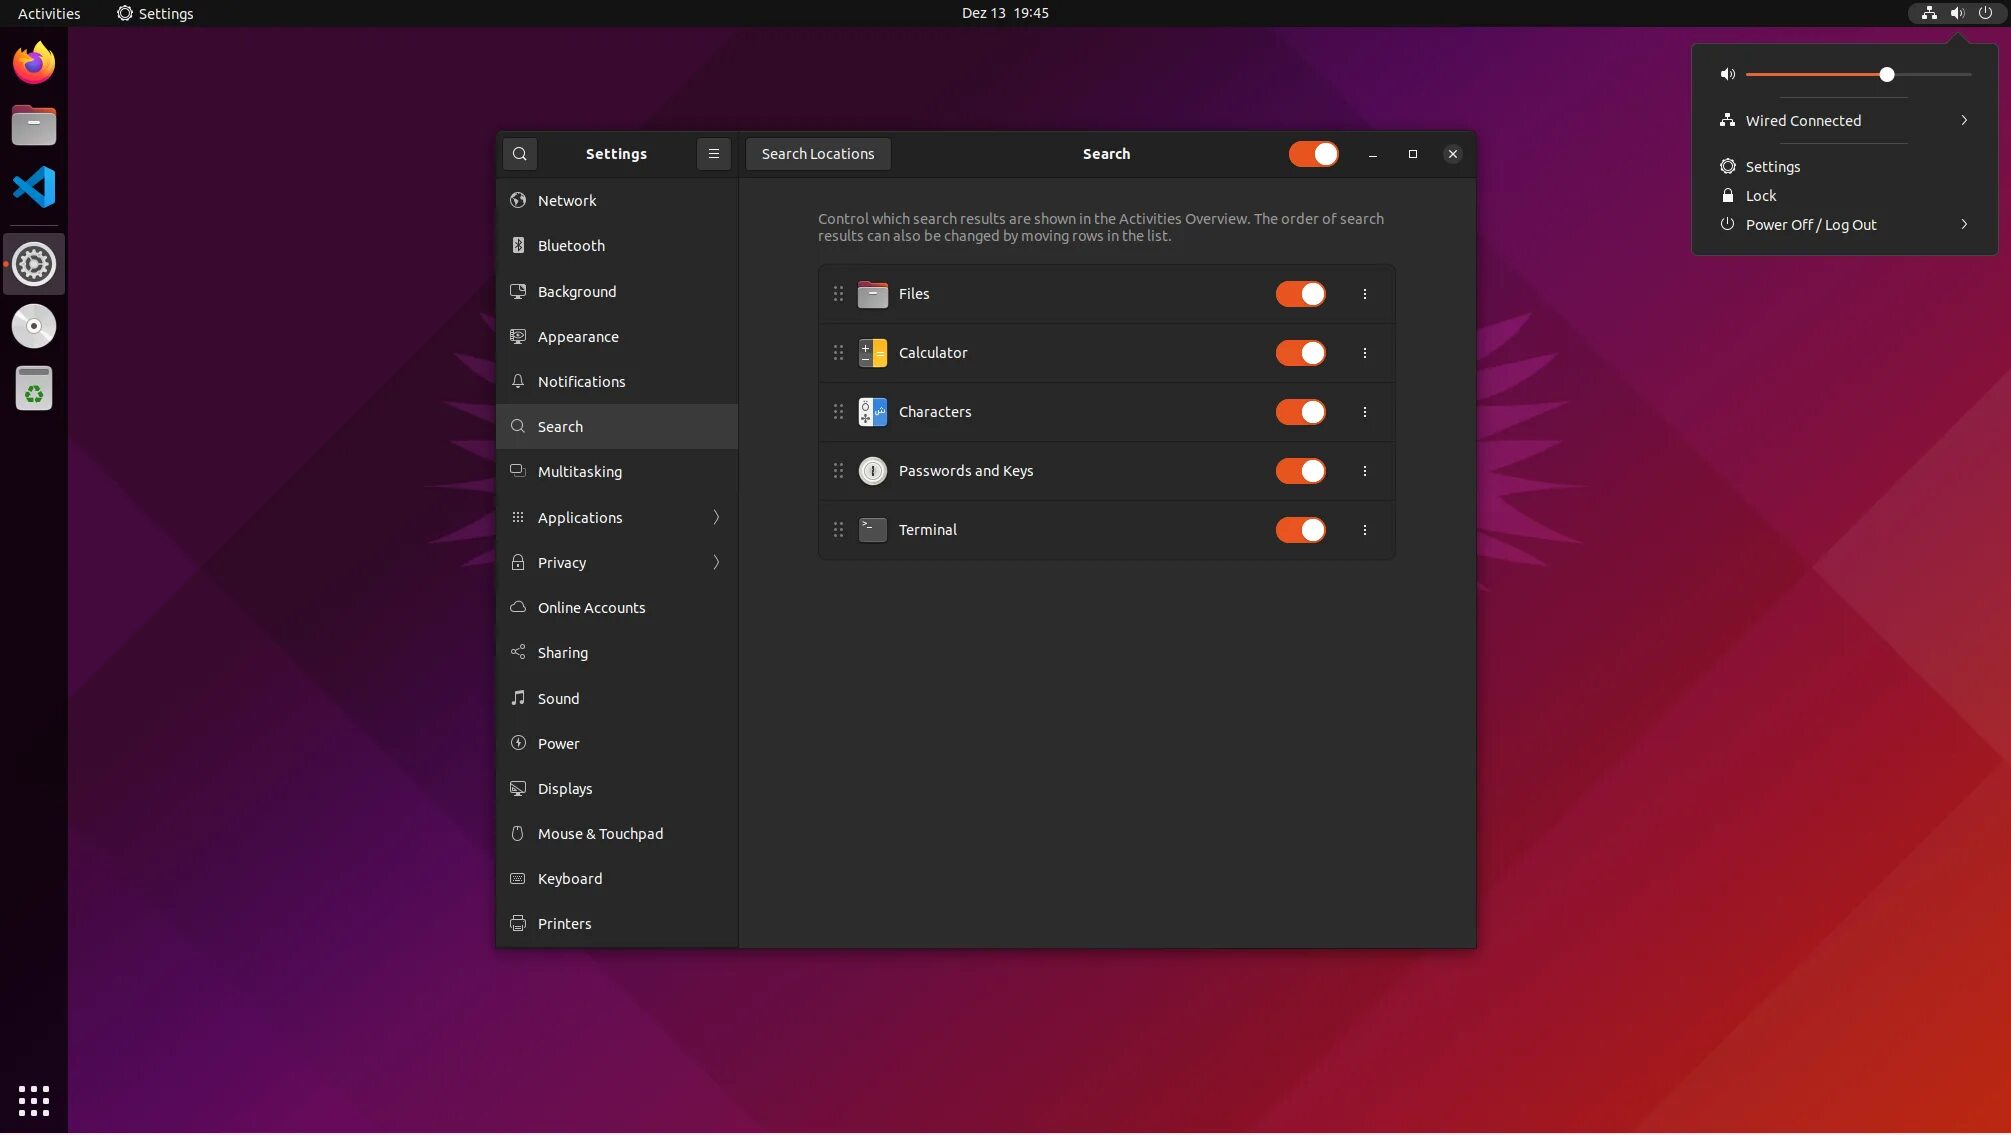
Task: Click the system volume slider
Action: 1857,75
